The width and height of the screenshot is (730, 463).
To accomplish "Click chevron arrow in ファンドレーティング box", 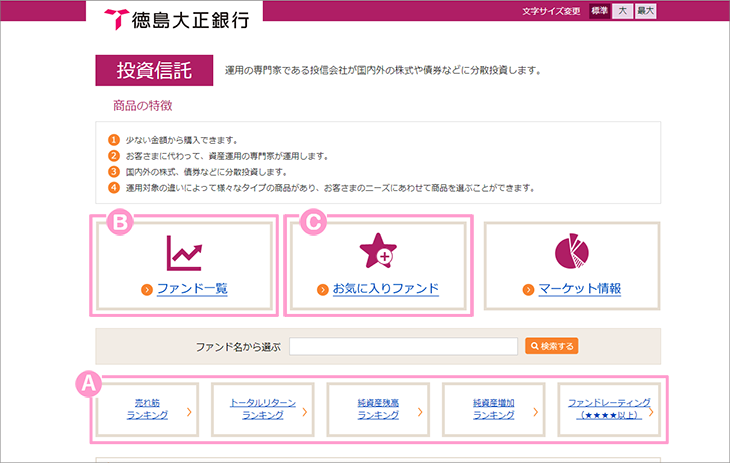I will tap(651, 412).
